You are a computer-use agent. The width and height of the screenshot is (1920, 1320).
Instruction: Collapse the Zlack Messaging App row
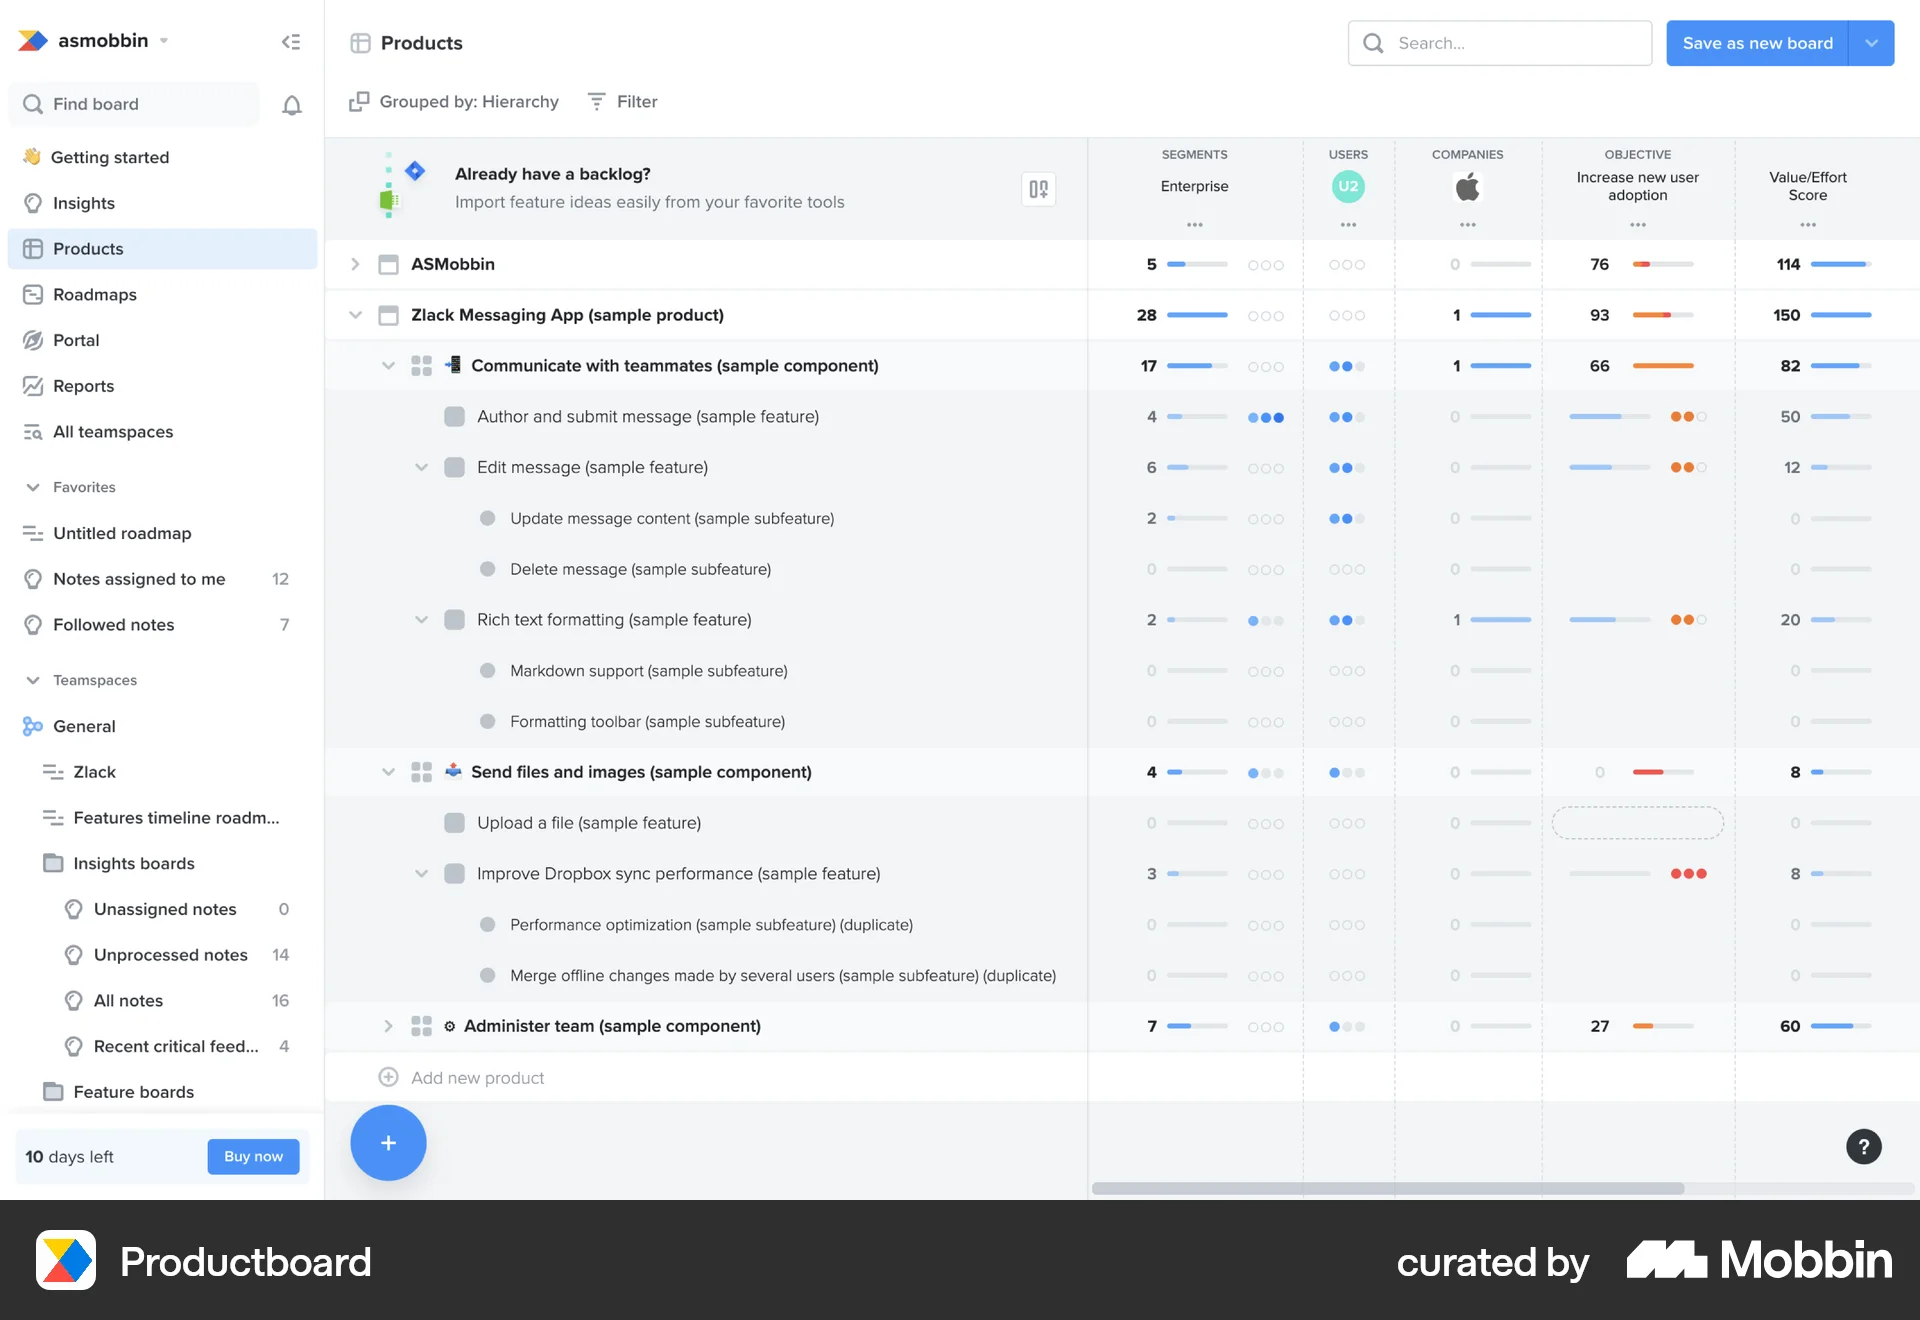pos(356,314)
